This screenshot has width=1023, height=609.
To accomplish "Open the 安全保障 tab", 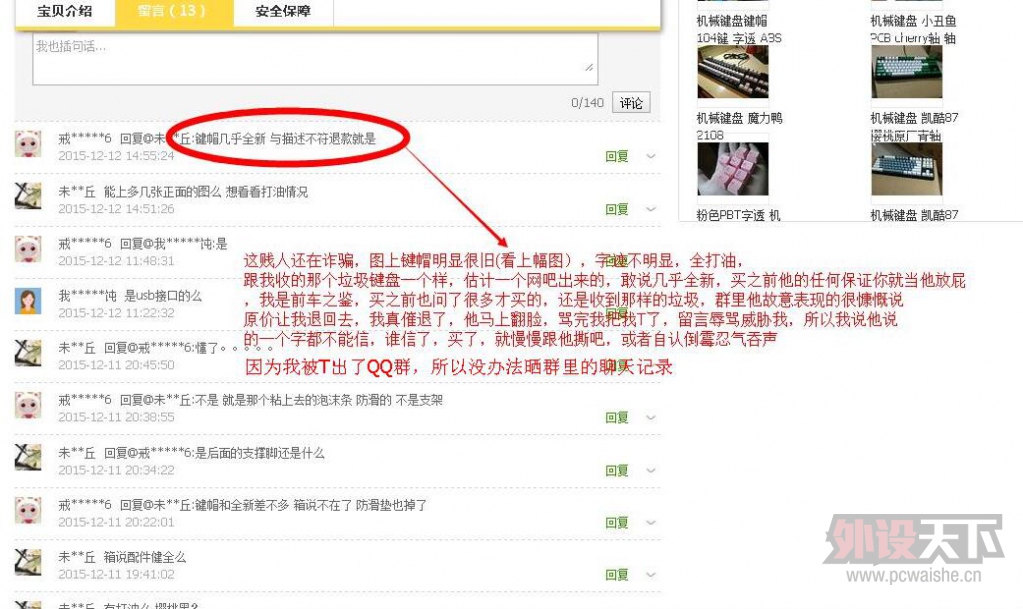I will point(283,12).
